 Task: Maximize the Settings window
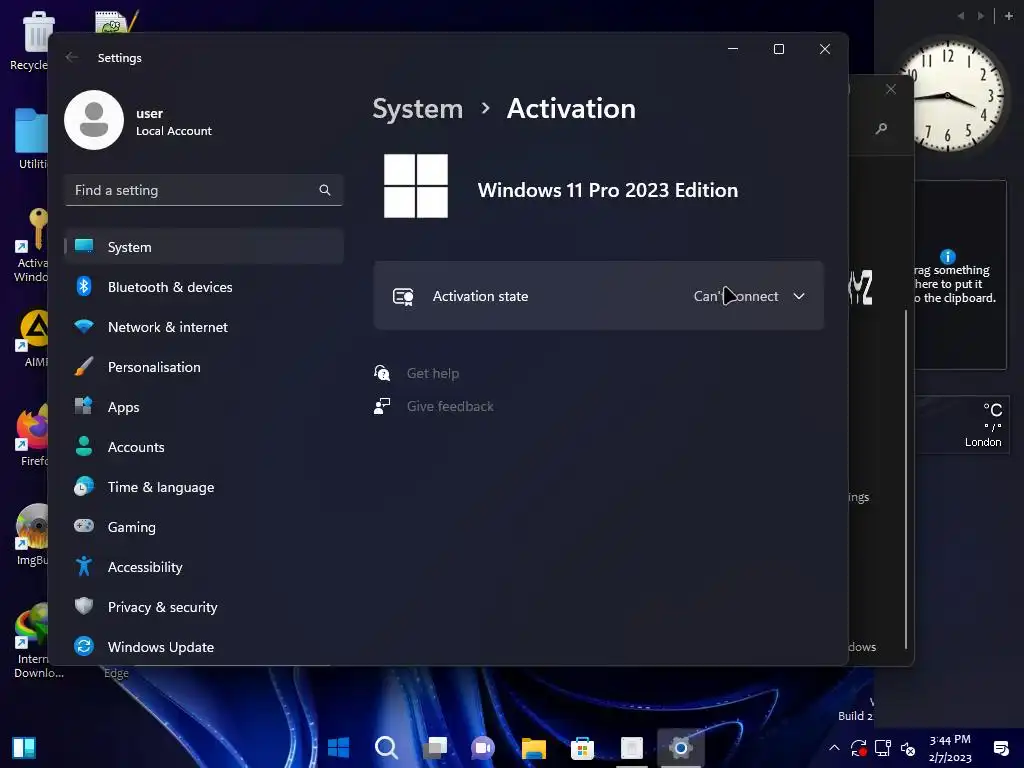[x=778, y=49]
